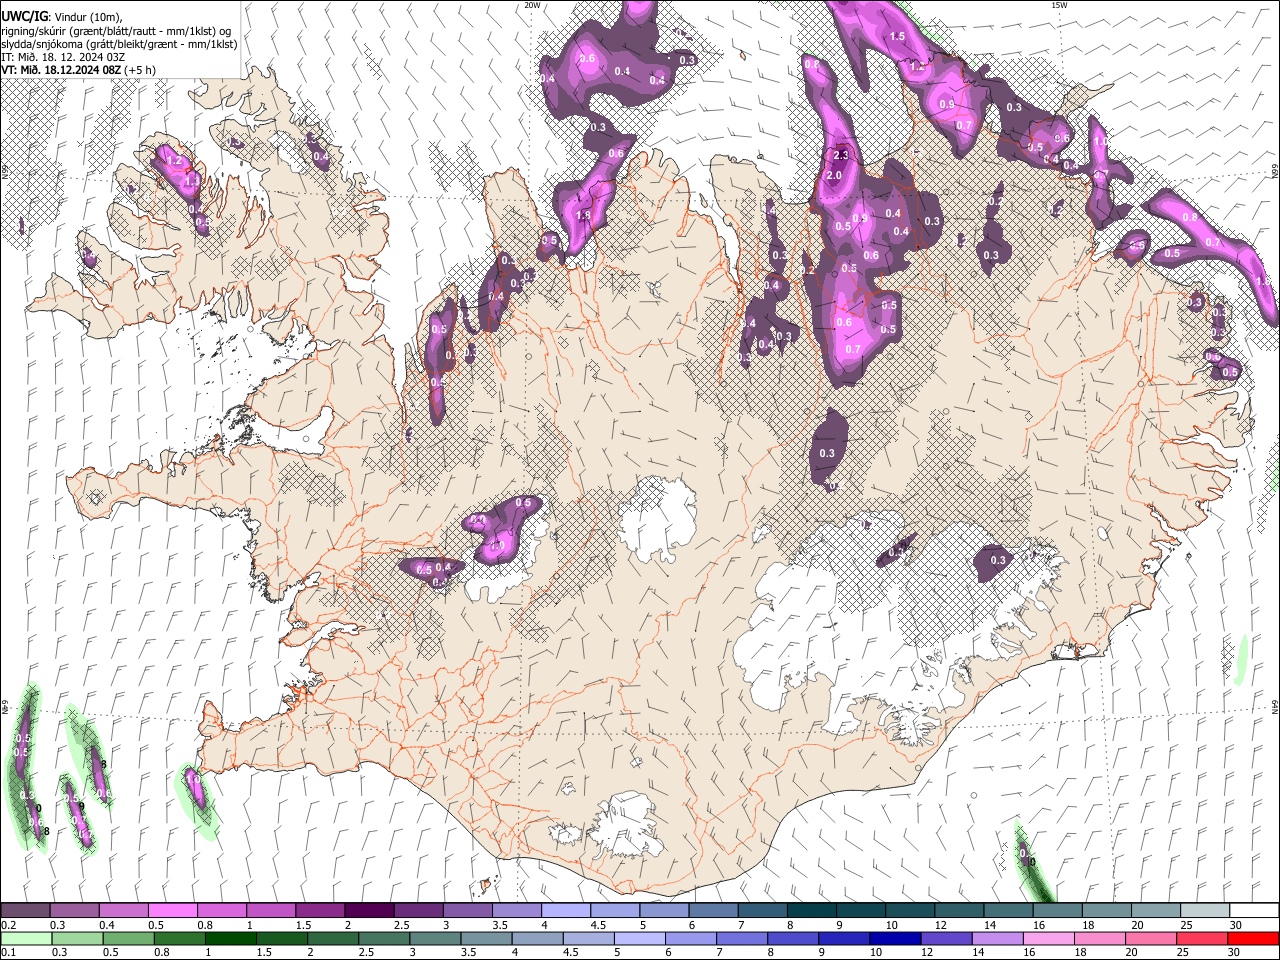This screenshot has height=960, width=1280.
Task: Pick the pale green 0.1–0.3 rain legend swatch
Action: [x=25, y=938]
